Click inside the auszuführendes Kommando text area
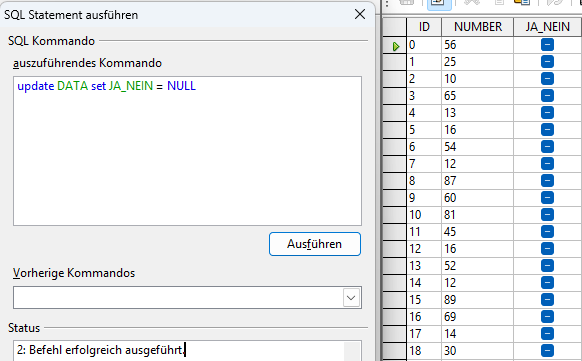This screenshot has height=361, width=582. coord(187,151)
